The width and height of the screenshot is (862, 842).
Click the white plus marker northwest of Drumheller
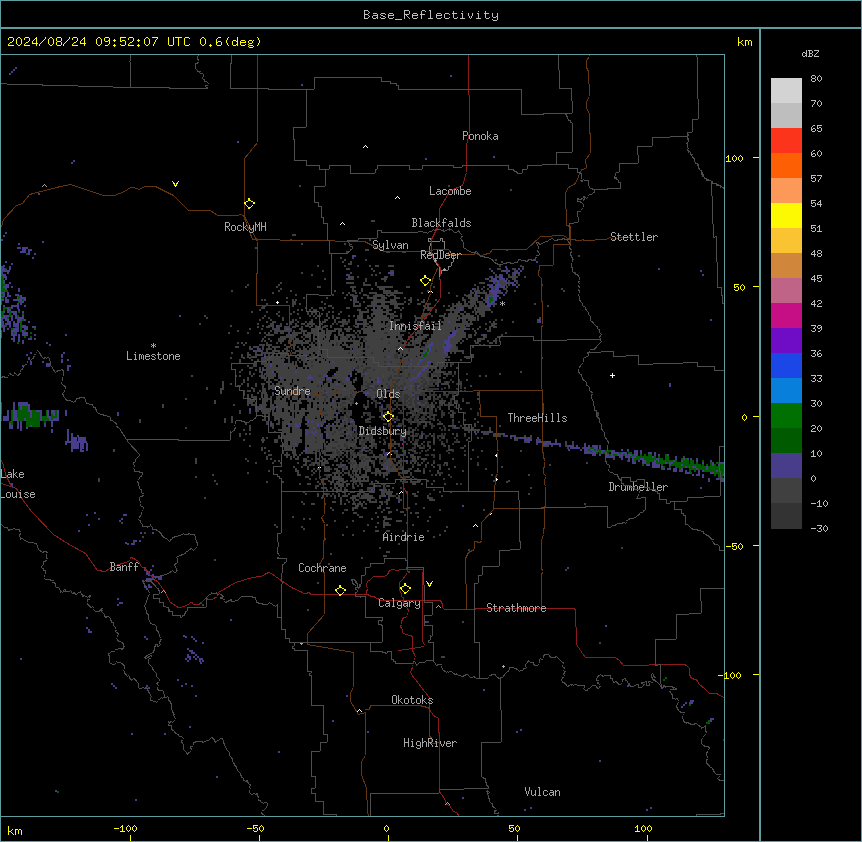[612, 375]
